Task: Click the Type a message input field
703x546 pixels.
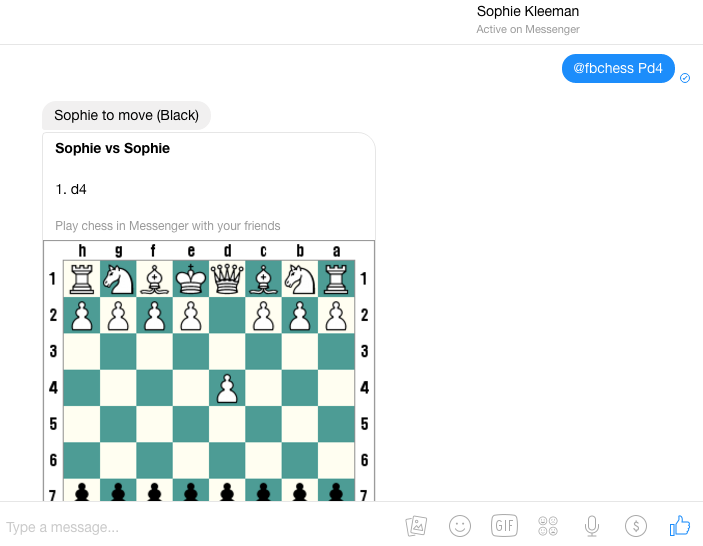Action: pos(197,527)
